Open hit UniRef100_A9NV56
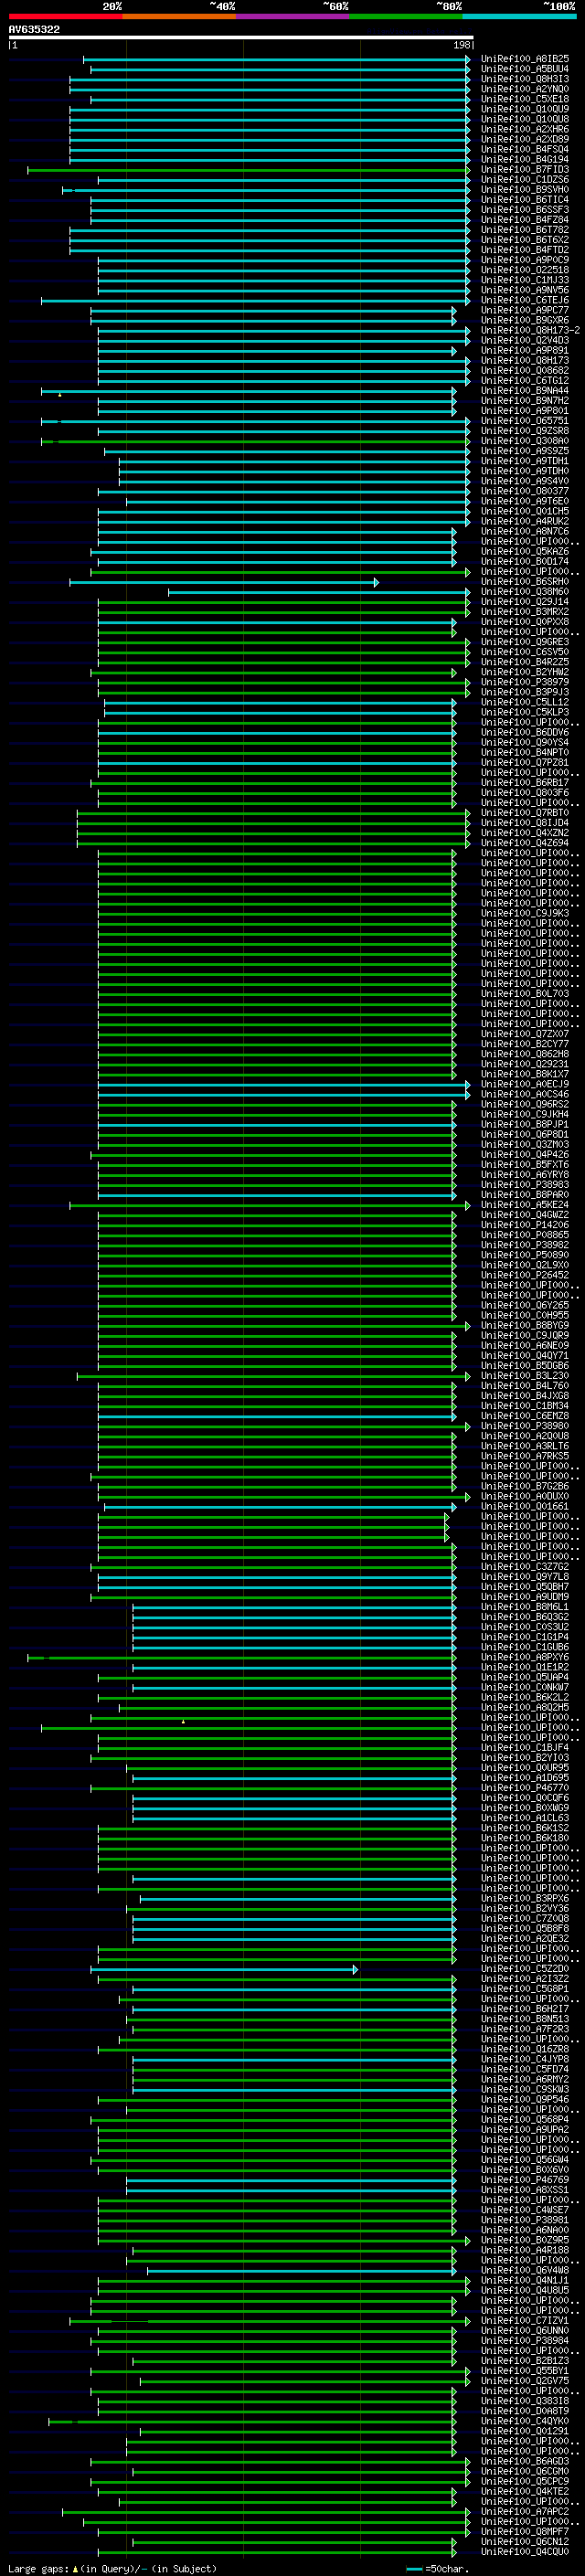The height and width of the screenshot is (2576, 585). [x=525, y=290]
